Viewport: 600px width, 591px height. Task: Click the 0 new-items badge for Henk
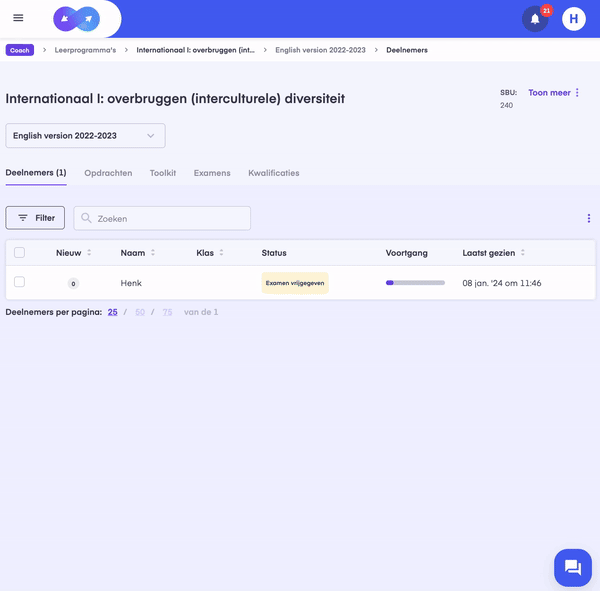coord(73,284)
